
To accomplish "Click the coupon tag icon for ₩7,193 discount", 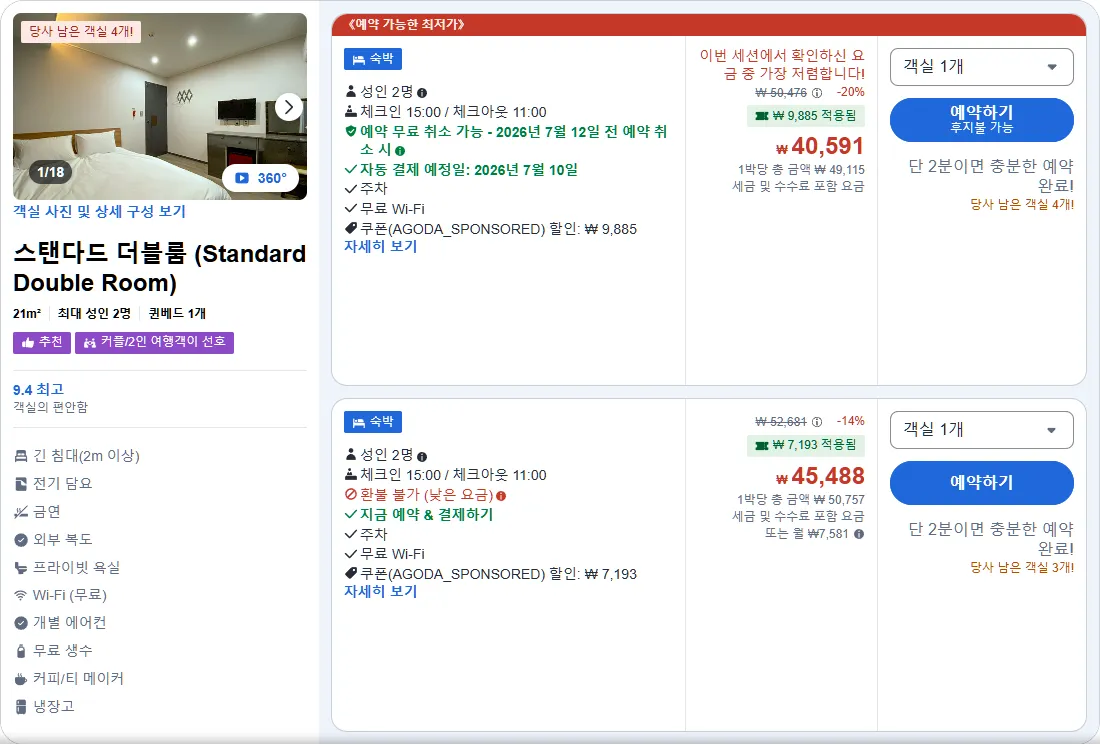I will tap(351, 574).
